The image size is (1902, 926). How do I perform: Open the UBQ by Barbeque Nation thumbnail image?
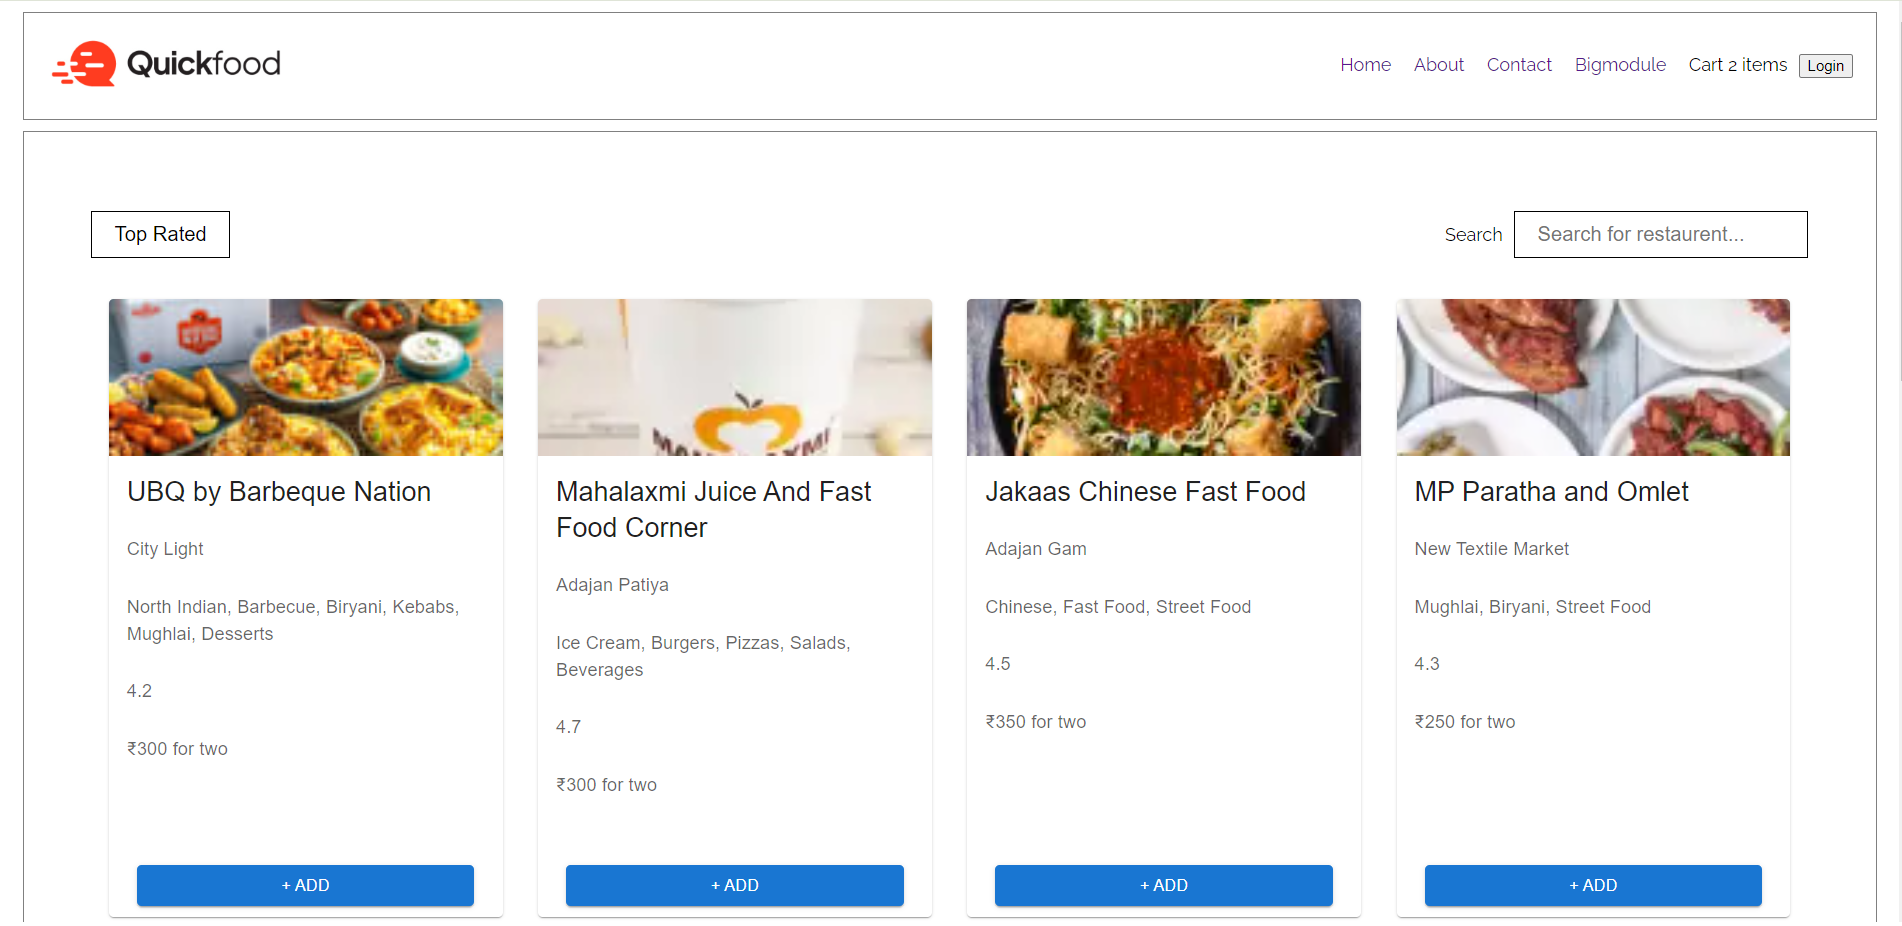305,377
